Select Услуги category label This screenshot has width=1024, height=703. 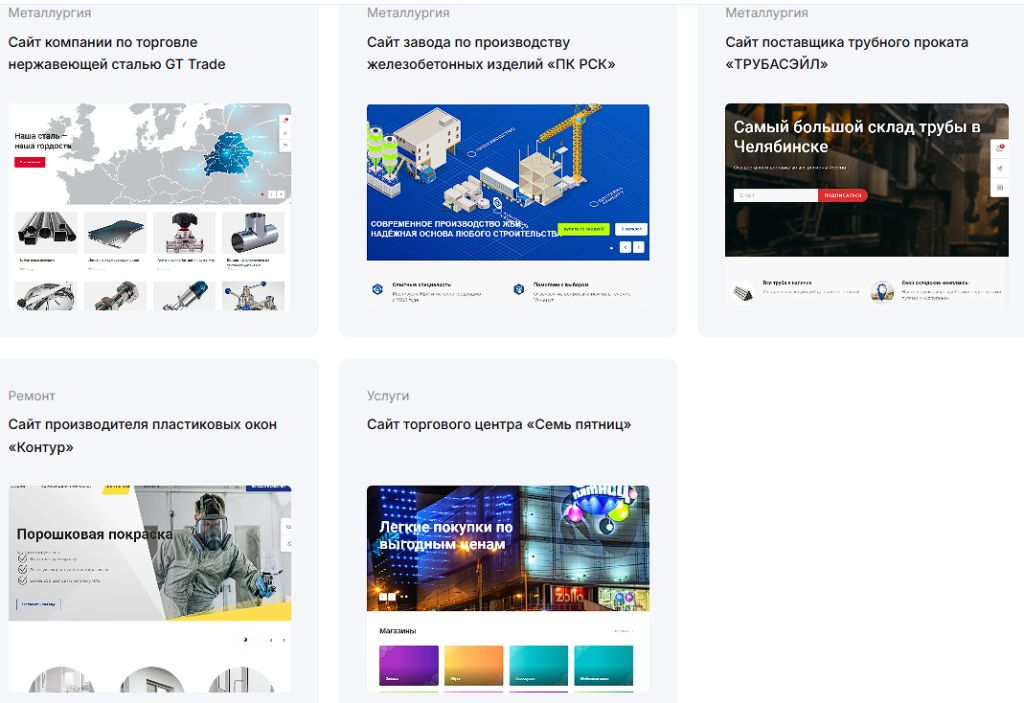tap(388, 396)
